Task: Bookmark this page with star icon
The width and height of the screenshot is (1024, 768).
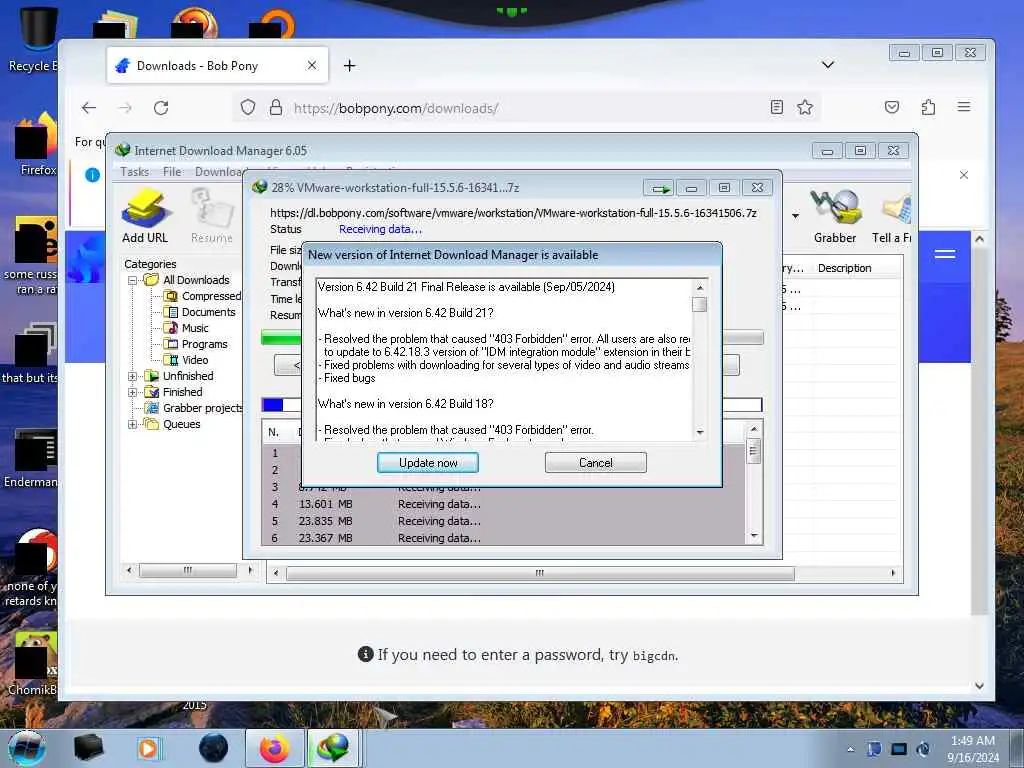Action: coord(805,107)
